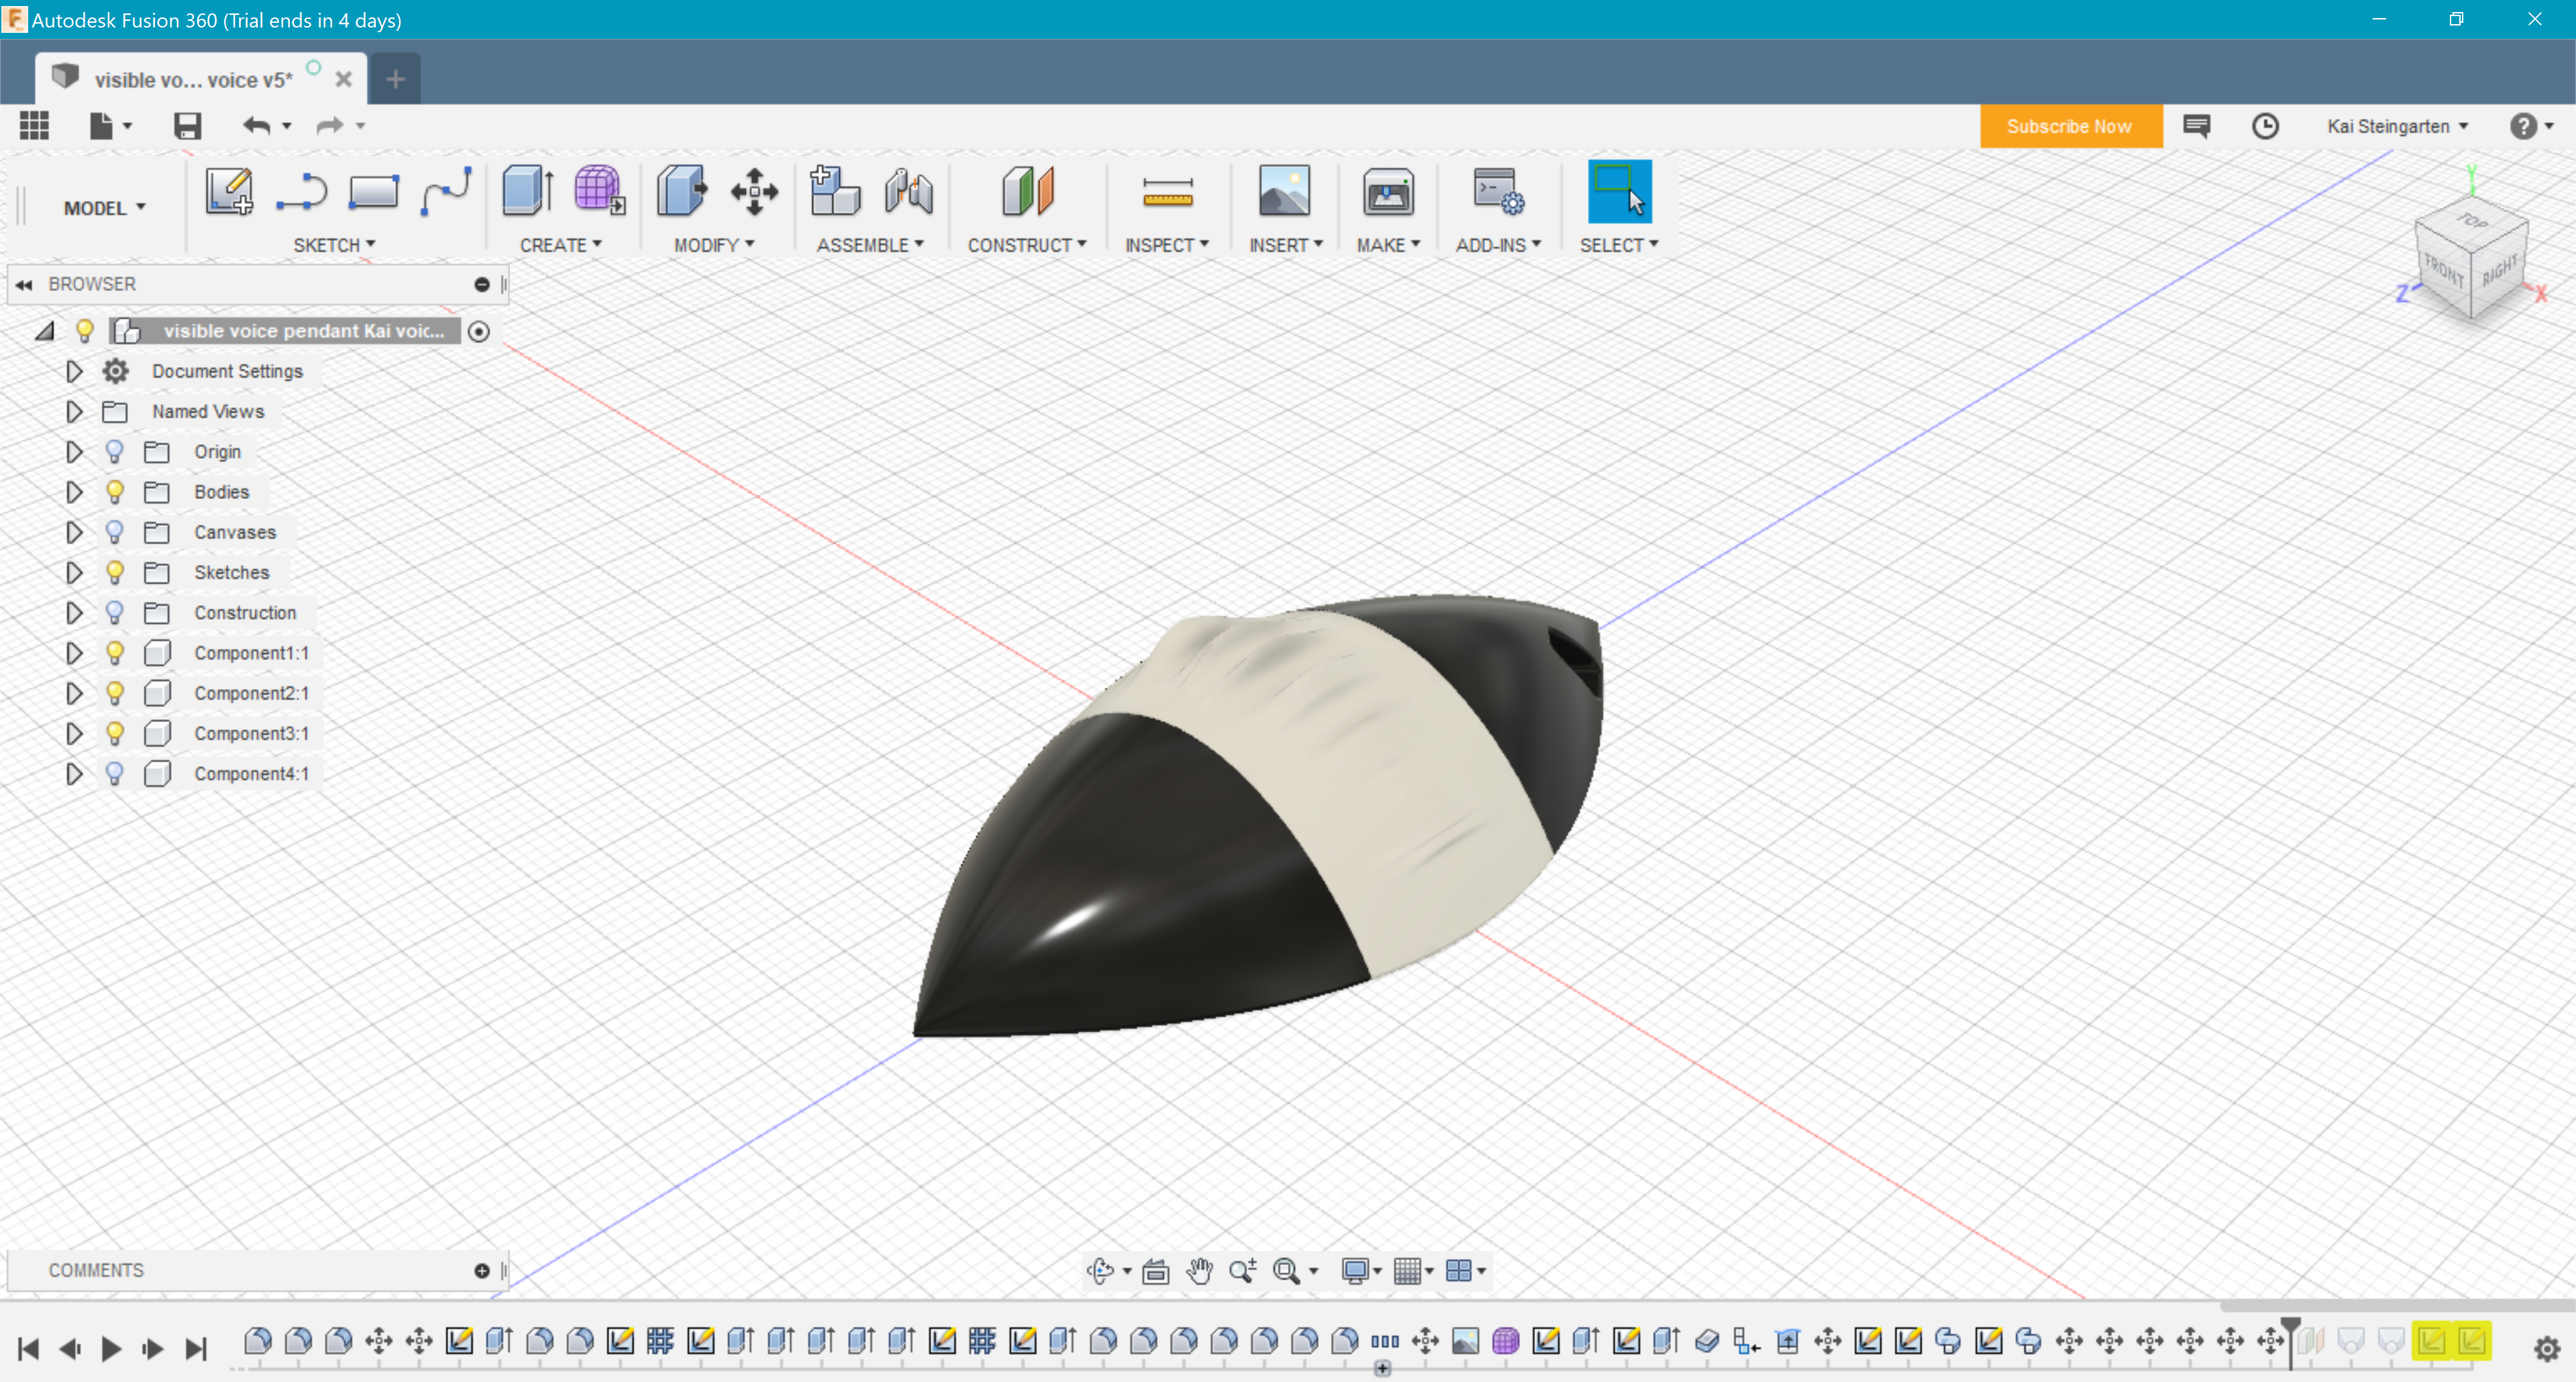Screen dimensions: 2576x1382
Task: Click the Measure tool icon
Action: pos(1167,192)
